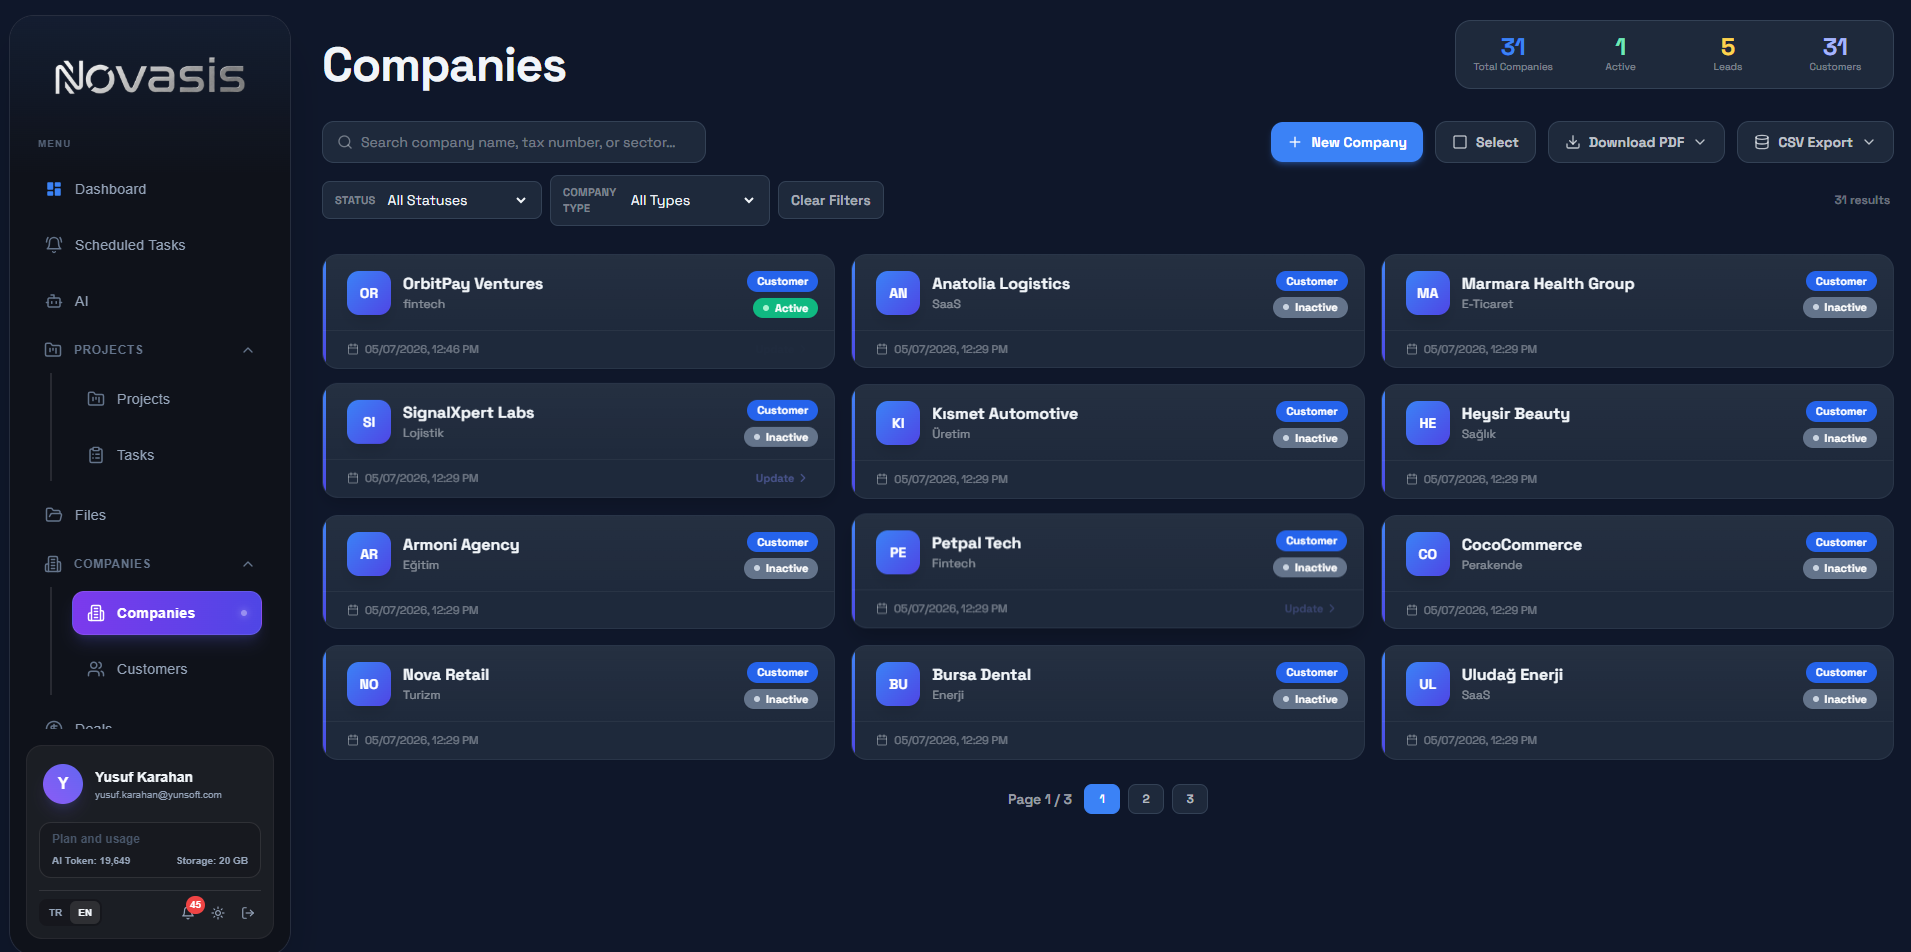Viewport: 1911px width, 952px height.
Task: Click the Total Companies stat
Action: pyautogui.click(x=1513, y=54)
